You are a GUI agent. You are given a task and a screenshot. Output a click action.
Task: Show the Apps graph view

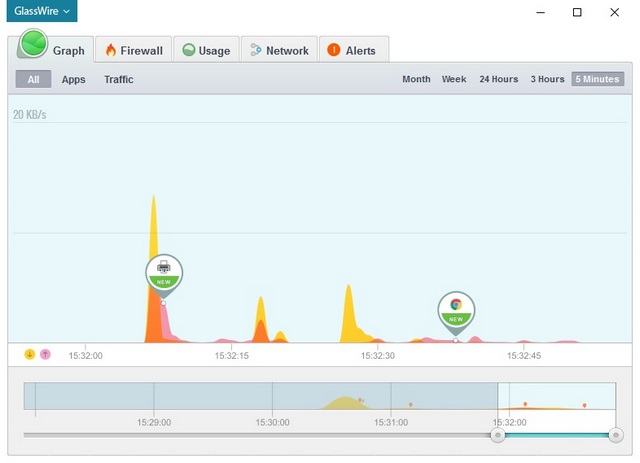tap(73, 79)
